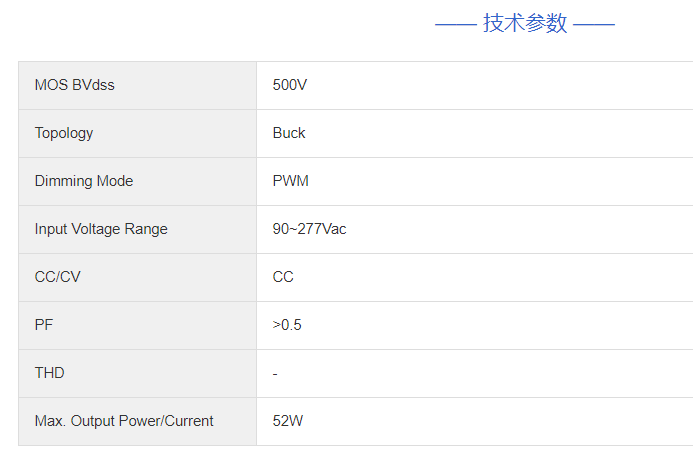Select the Max. Output Power/Current label
This screenshot has width=693, height=465.
[x=124, y=421]
